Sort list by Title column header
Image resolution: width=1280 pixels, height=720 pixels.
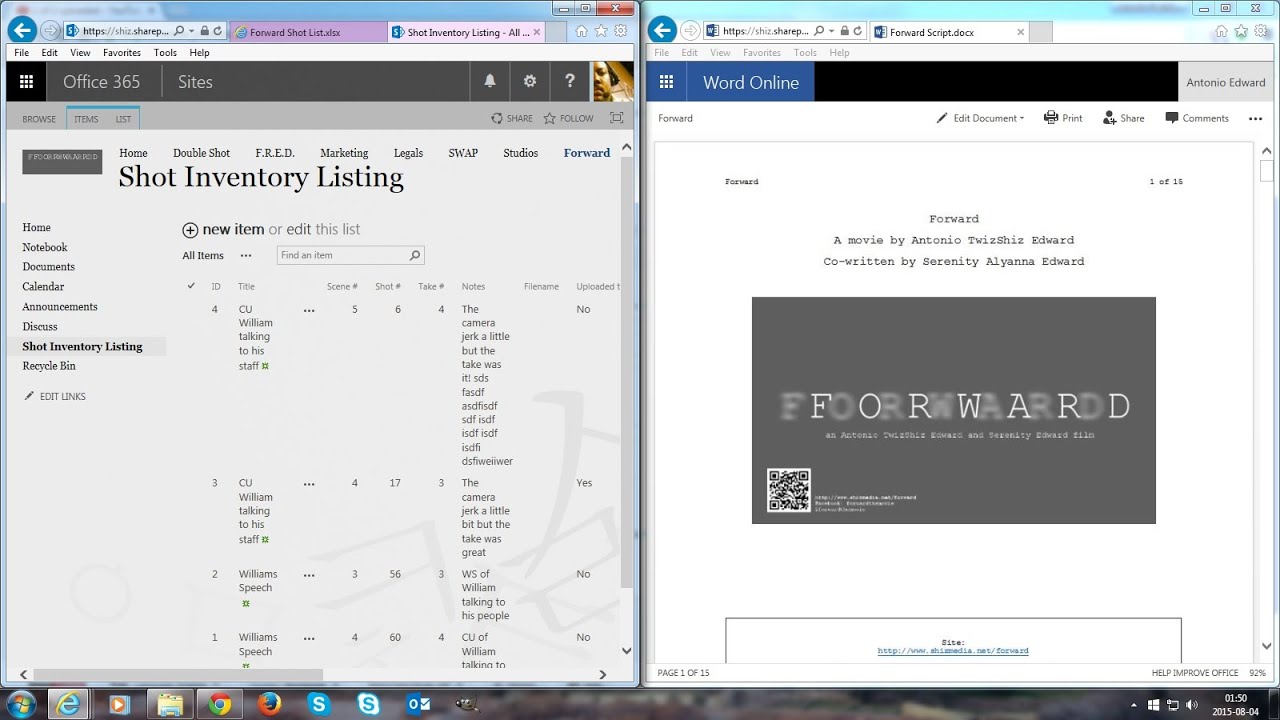coord(246,287)
